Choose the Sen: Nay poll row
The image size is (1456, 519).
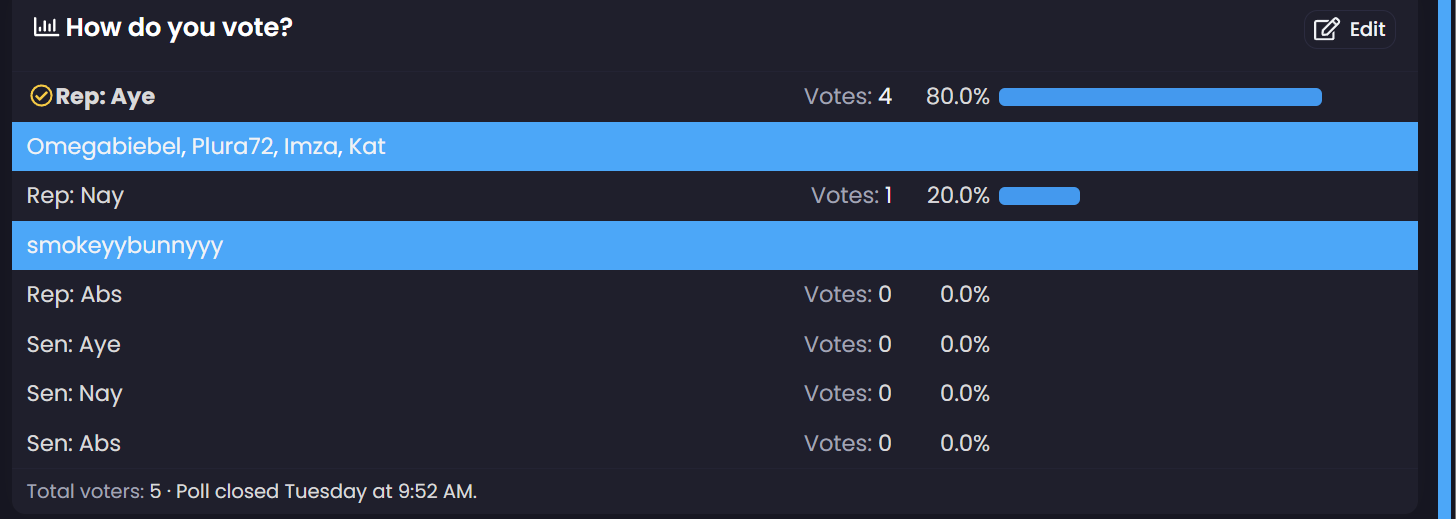(715, 394)
